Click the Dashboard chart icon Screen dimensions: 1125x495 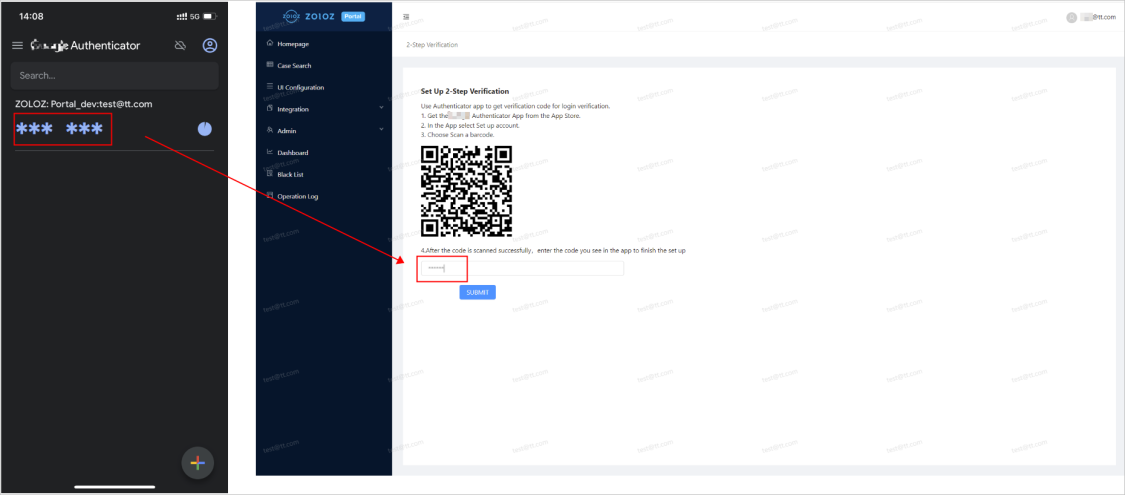point(270,152)
